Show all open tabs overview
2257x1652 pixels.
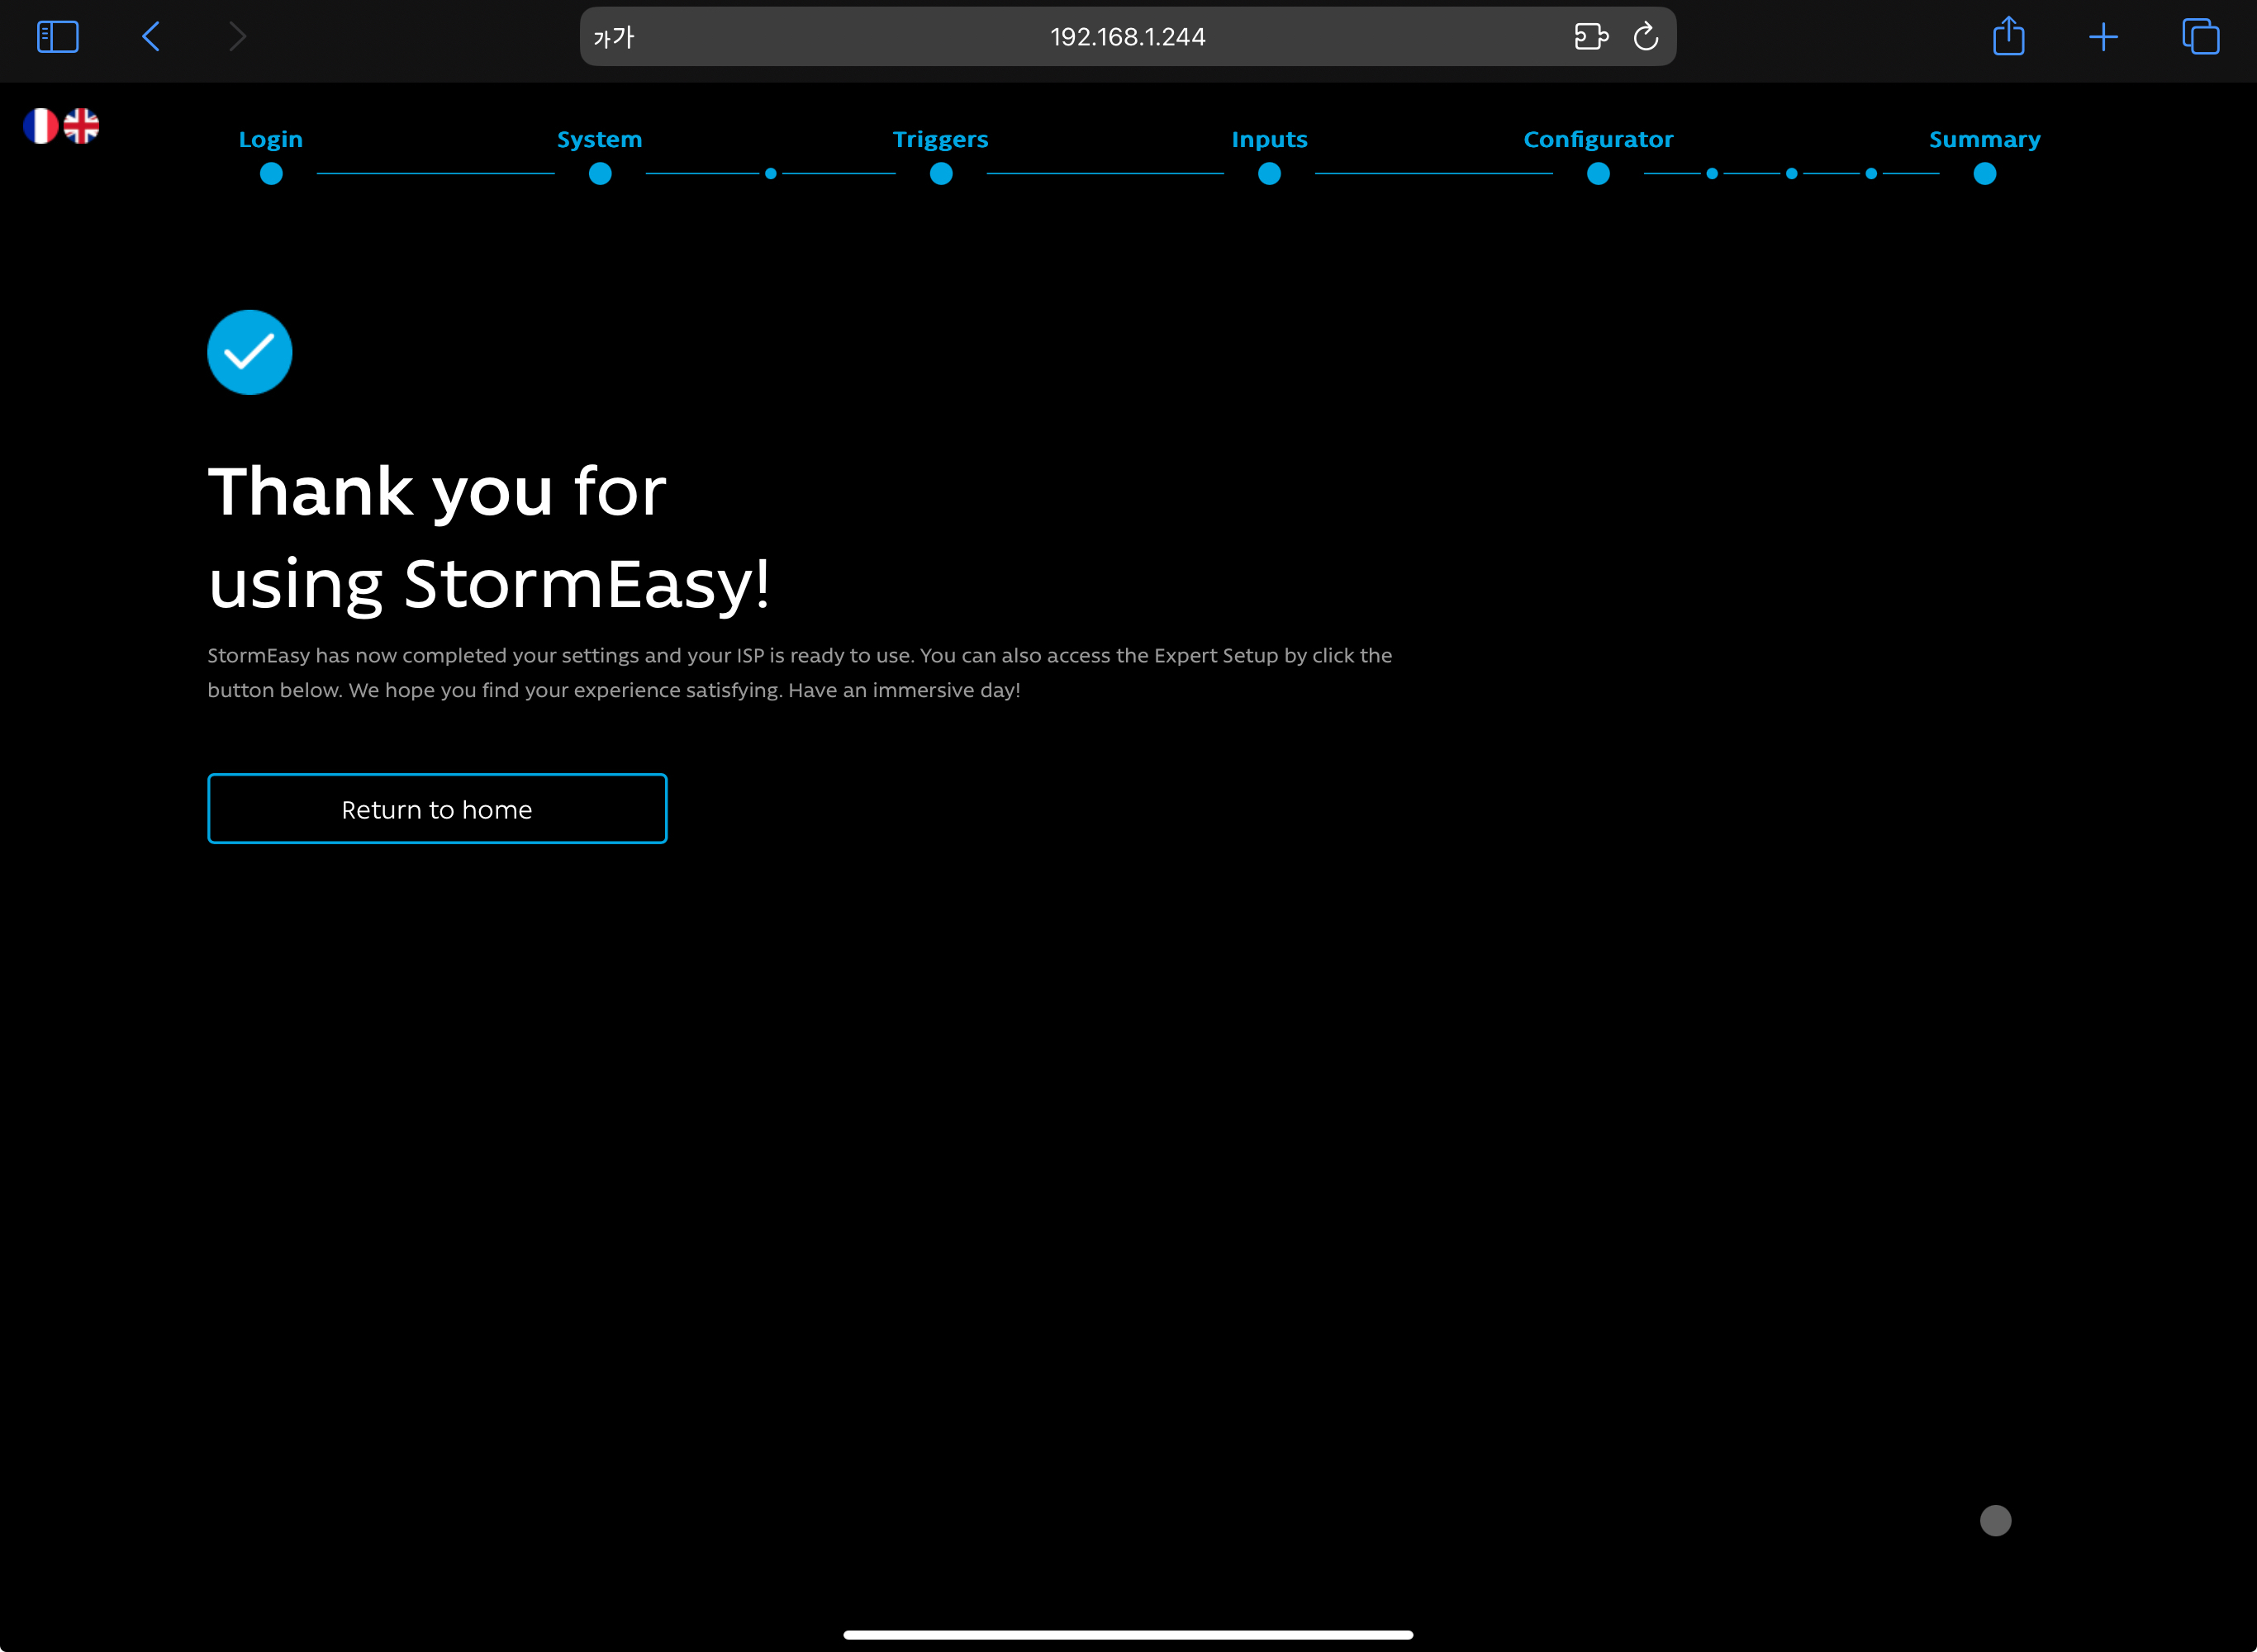pyautogui.click(x=2200, y=37)
